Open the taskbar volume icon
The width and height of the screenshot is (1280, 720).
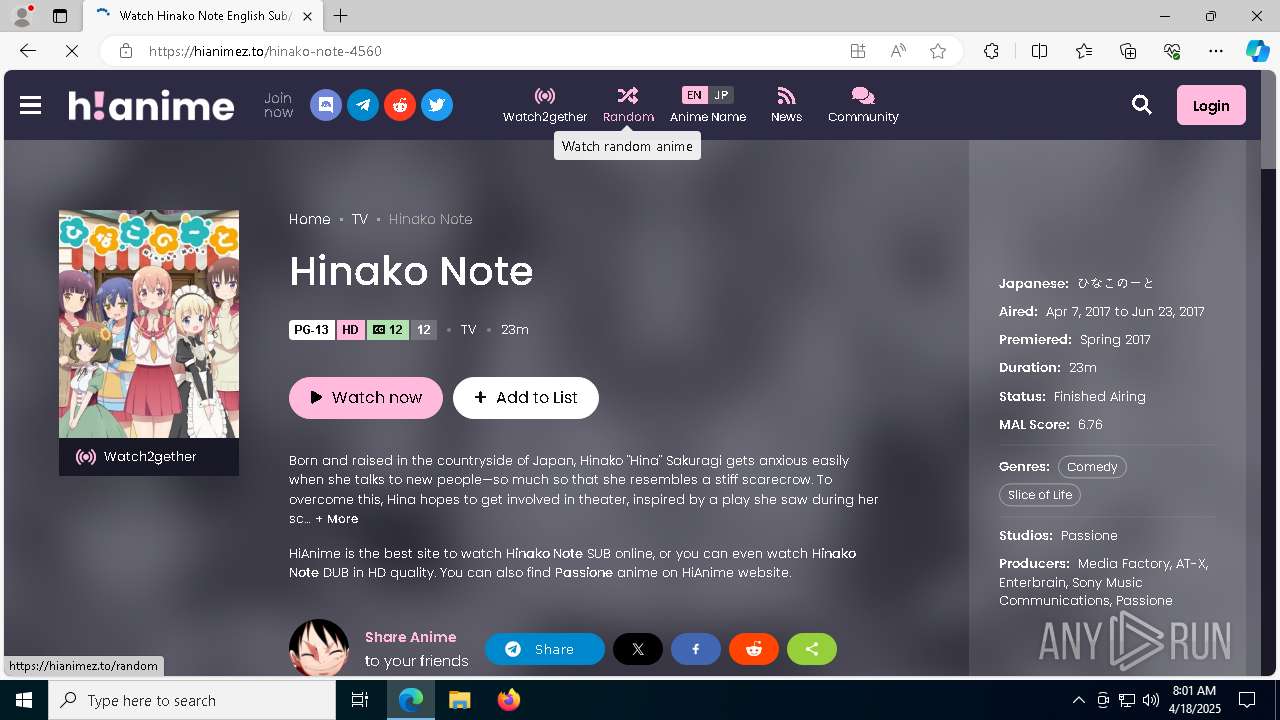(1150, 700)
